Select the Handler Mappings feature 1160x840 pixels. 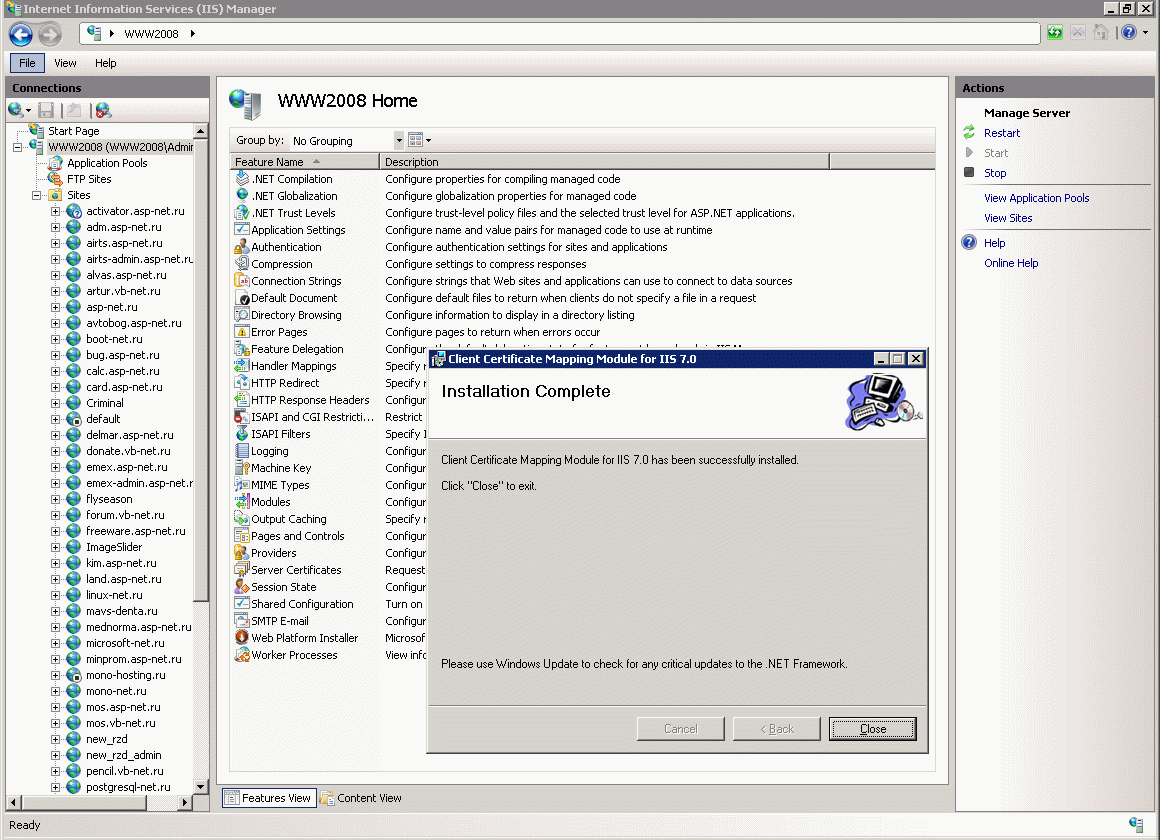coord(293,366)
